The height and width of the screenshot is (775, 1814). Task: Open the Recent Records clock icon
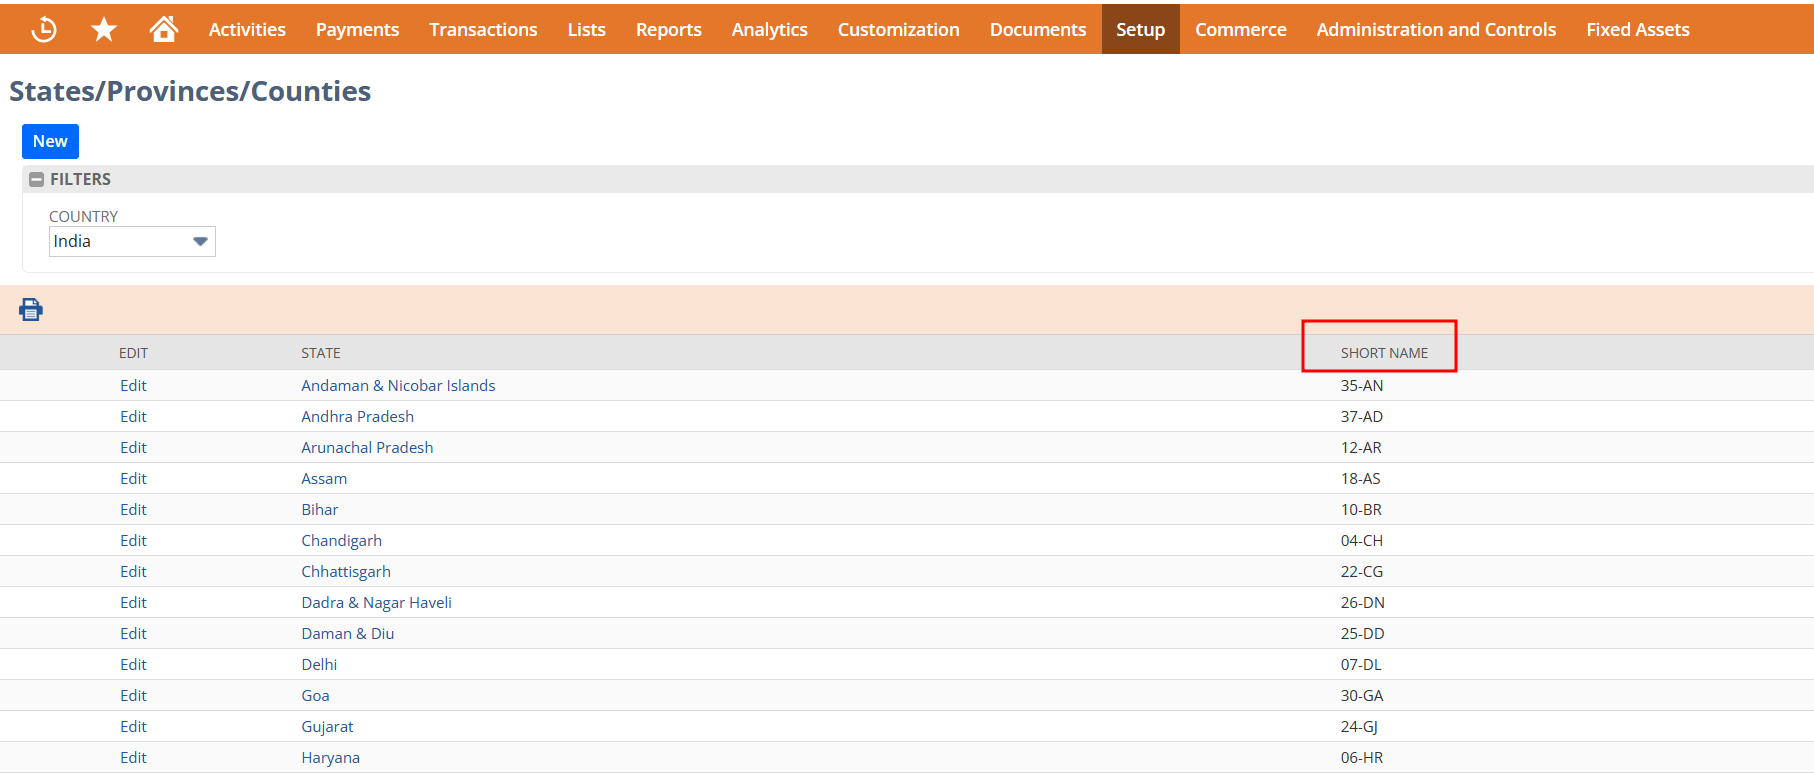(44, 30)
